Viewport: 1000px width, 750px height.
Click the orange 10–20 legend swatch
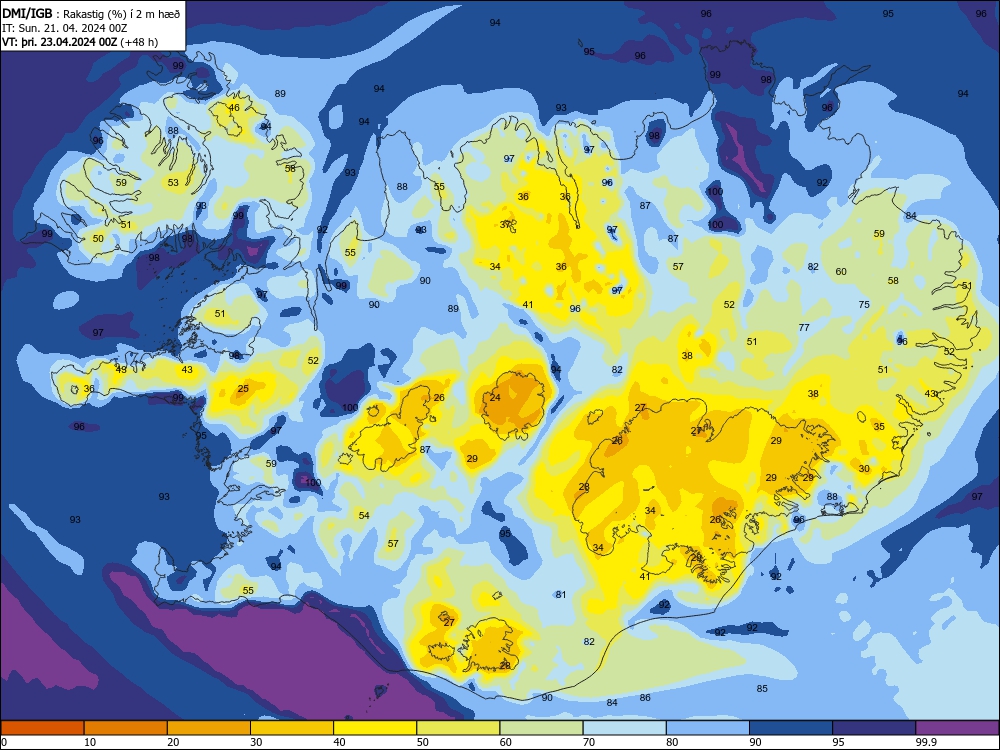pos(126,728)
